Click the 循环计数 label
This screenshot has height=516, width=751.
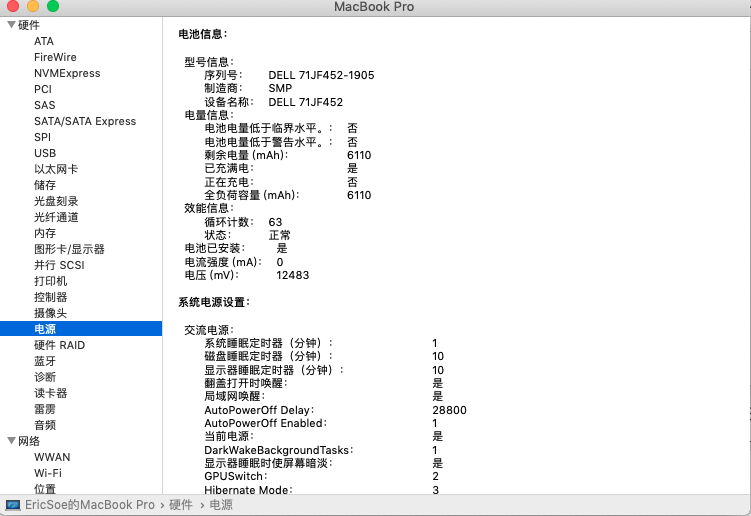click(x=228, y=222)
